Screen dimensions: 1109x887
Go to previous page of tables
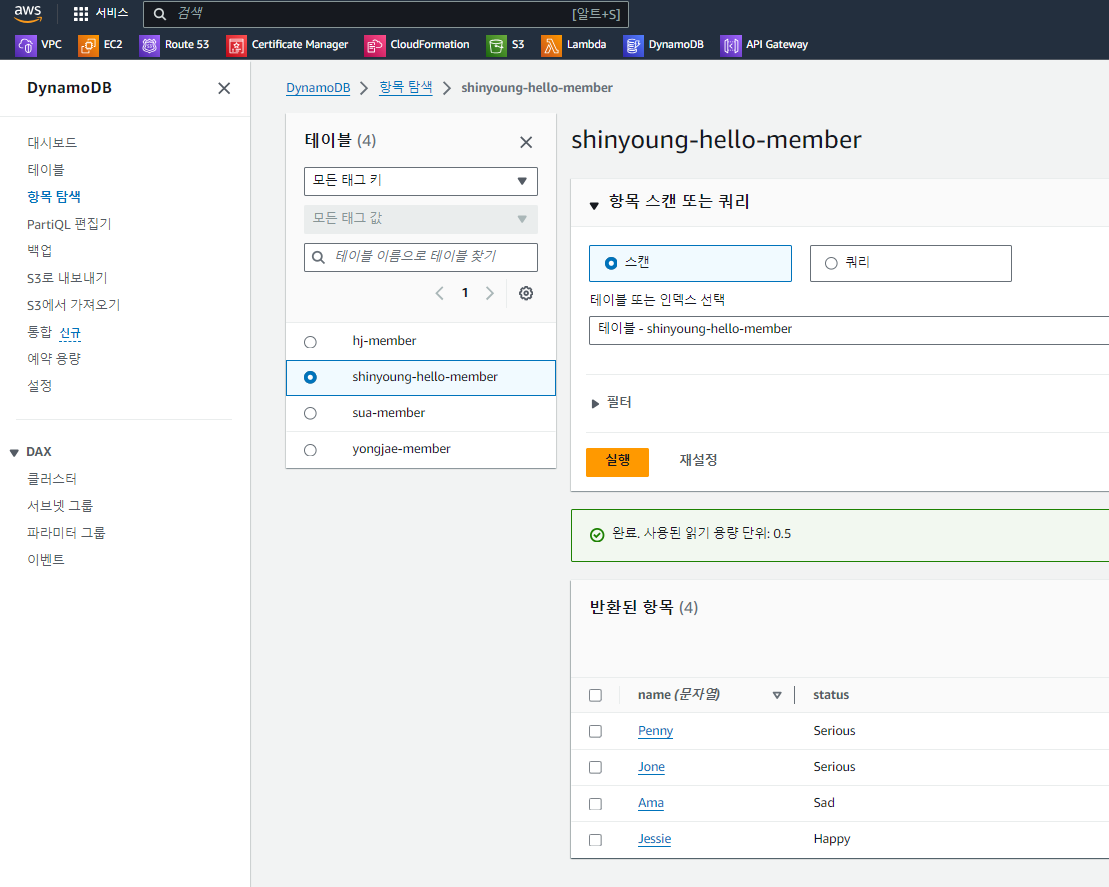coord(439,293)
